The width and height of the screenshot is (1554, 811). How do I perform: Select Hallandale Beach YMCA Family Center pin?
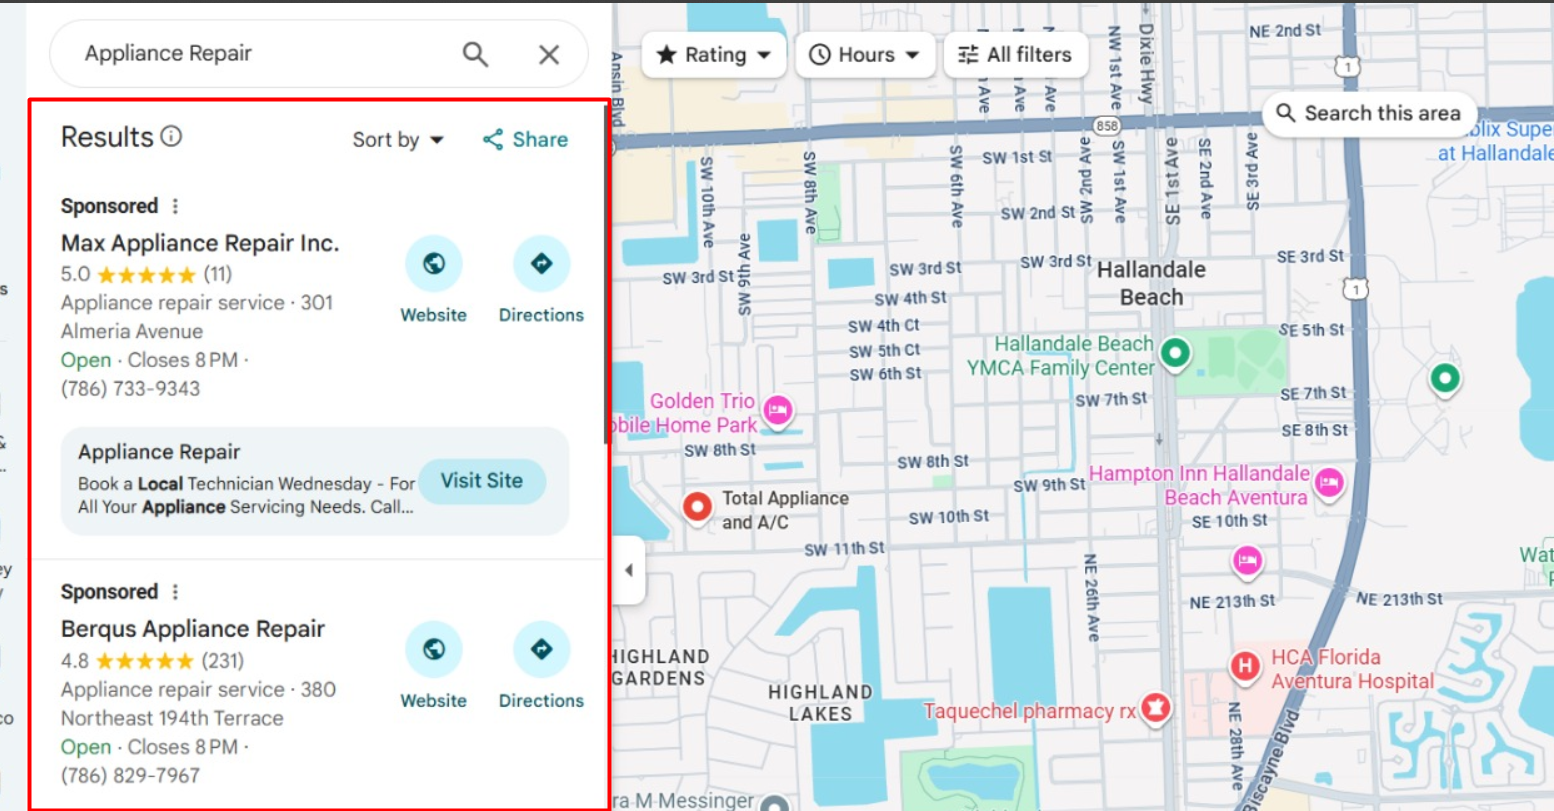pos(1175,352)
